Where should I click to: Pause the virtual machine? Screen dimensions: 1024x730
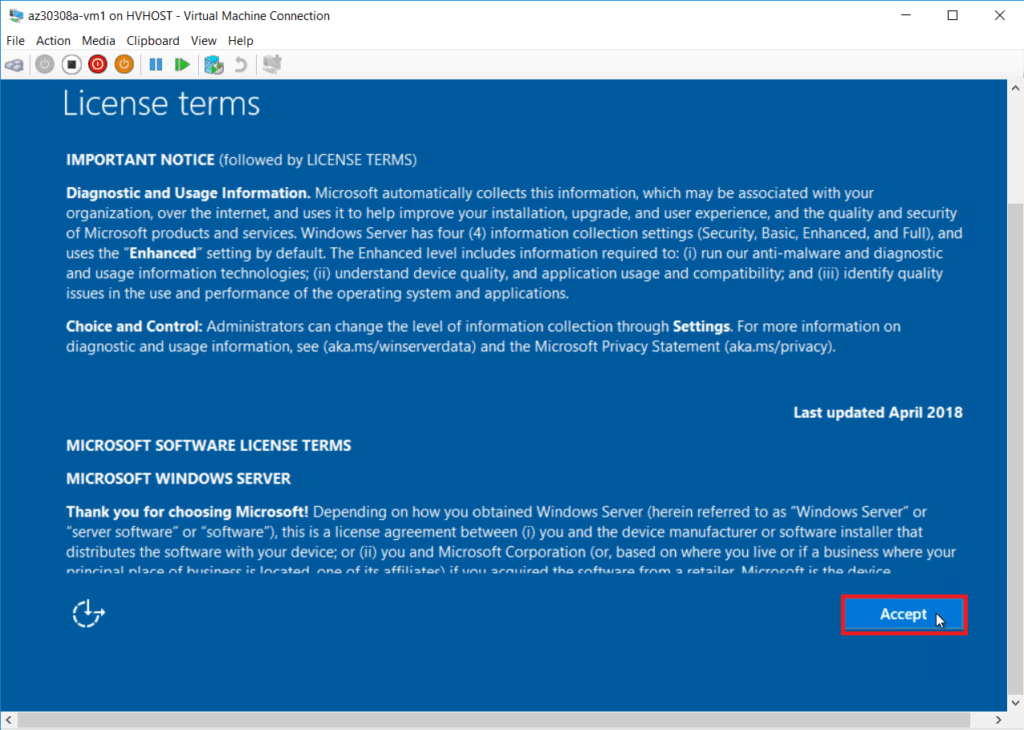point(156,64)
